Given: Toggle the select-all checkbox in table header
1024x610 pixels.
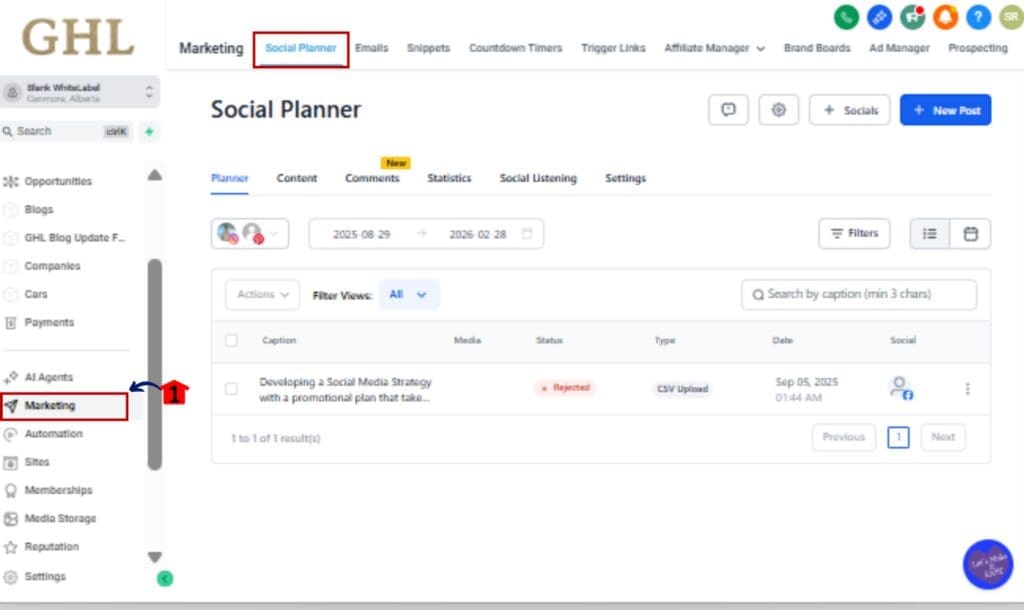Looking at the screenshot, I should [231, 340].
